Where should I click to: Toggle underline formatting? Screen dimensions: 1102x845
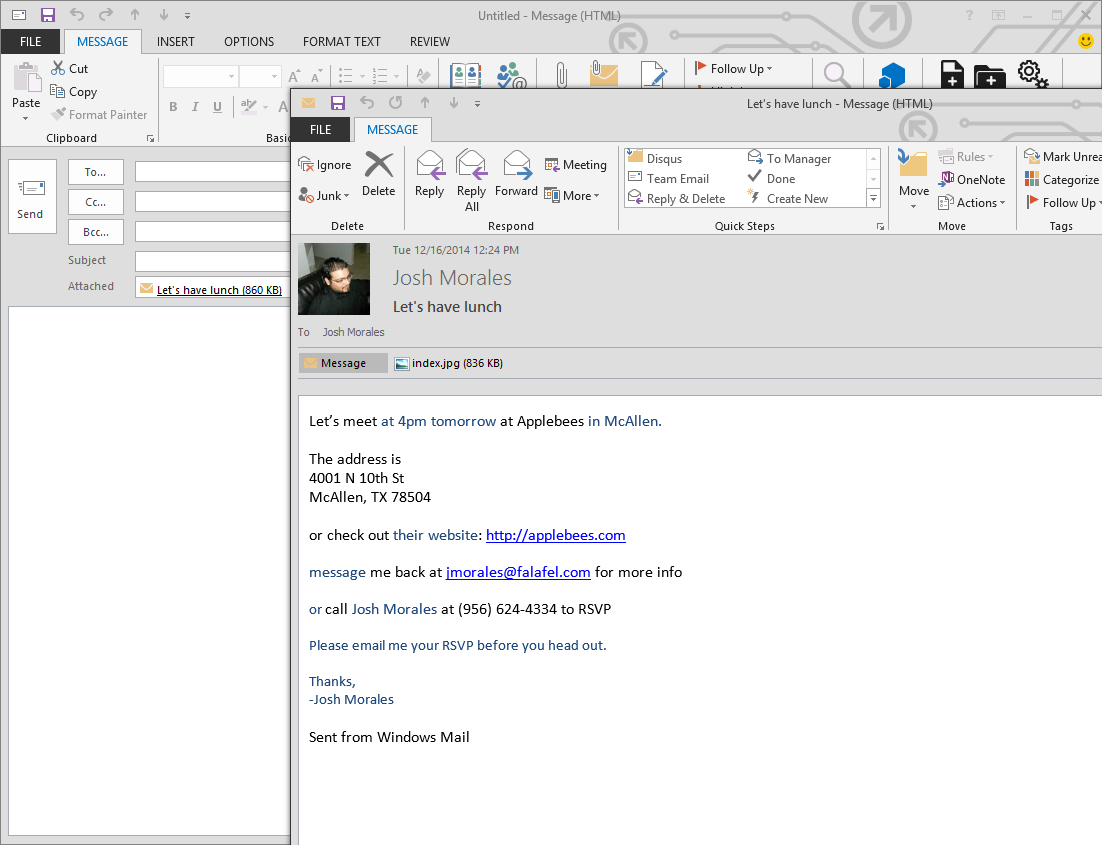pyautogui.click(x=217, y=106)
